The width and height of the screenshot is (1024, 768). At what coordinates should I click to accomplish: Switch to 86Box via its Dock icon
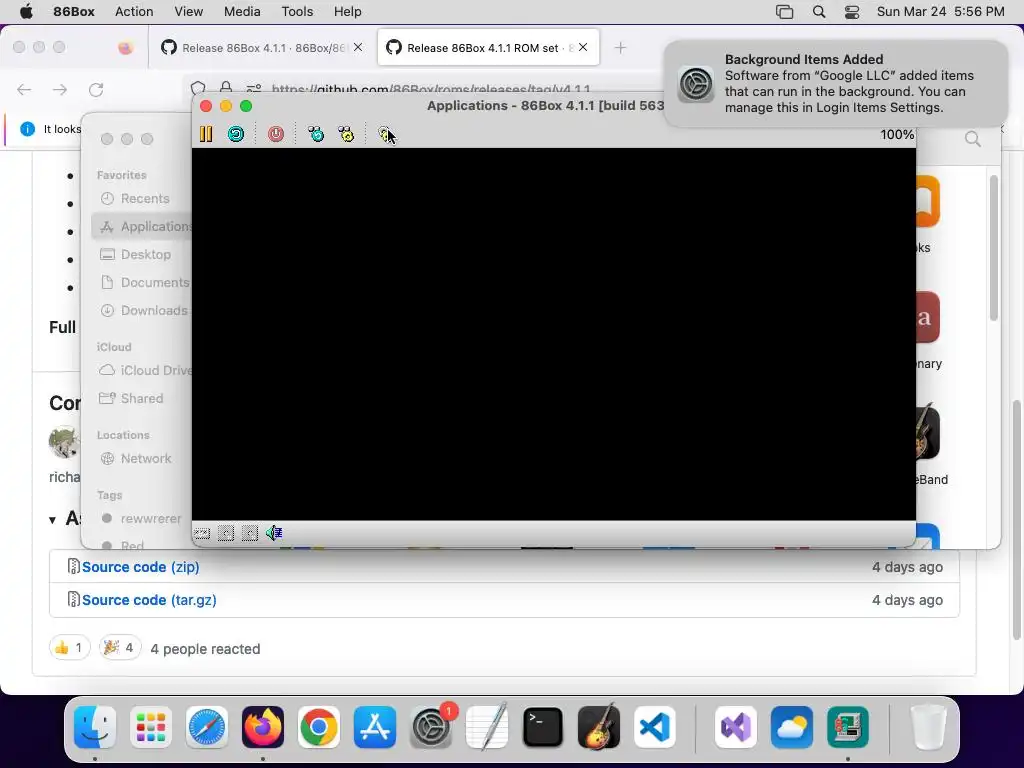(x=848, y=727)
